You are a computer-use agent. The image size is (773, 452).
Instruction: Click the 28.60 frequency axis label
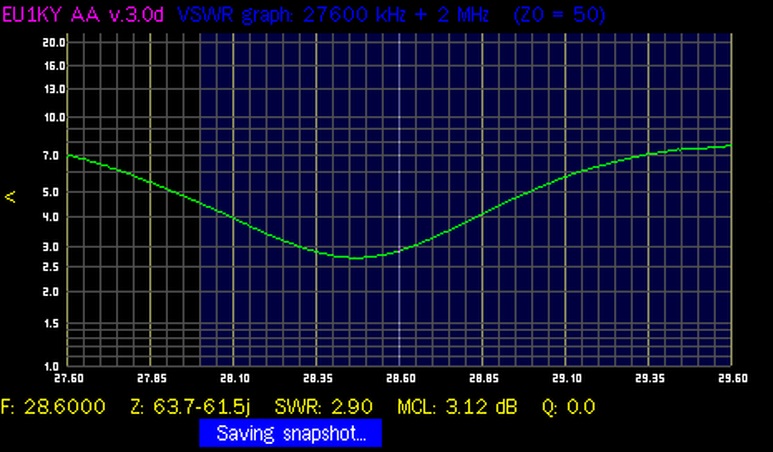point(400,379)
